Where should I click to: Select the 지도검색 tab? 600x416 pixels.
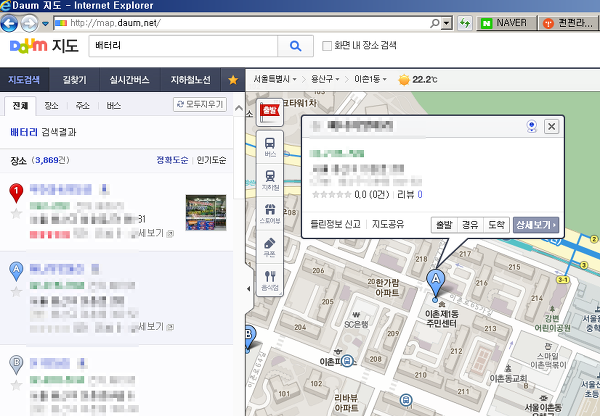click(24, 80)
